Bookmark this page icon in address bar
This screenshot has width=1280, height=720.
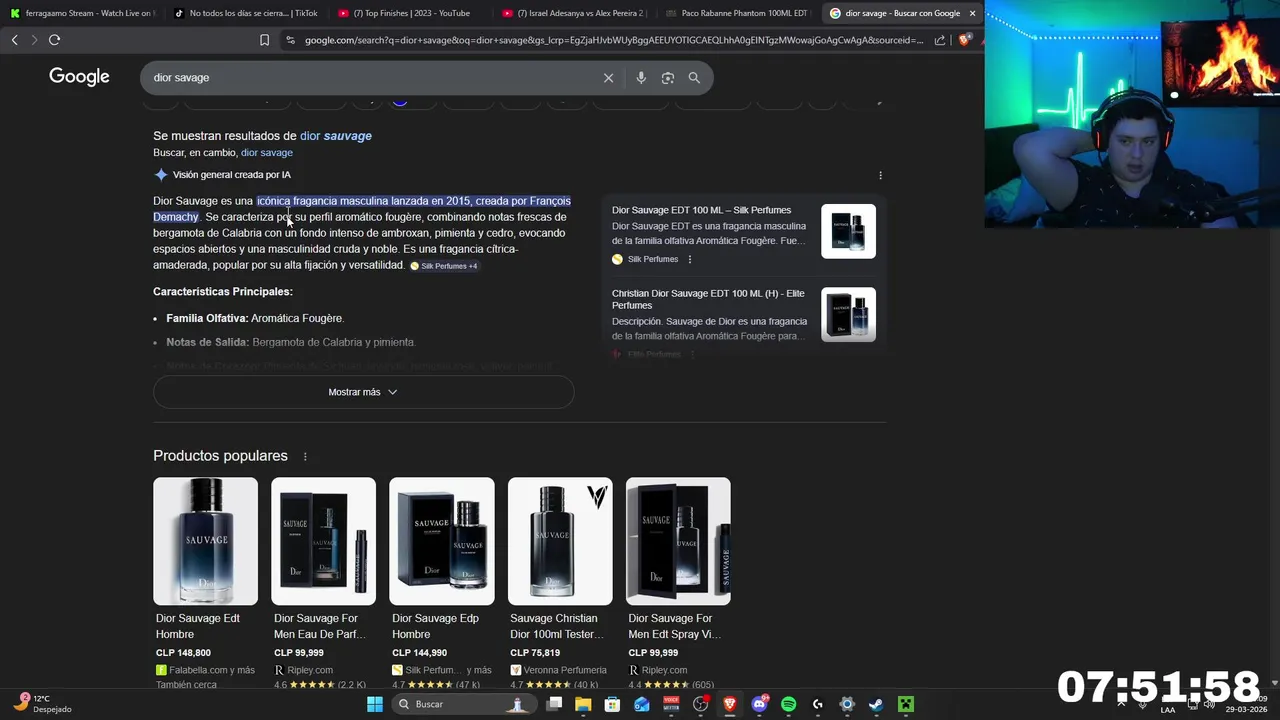point(264,40)
